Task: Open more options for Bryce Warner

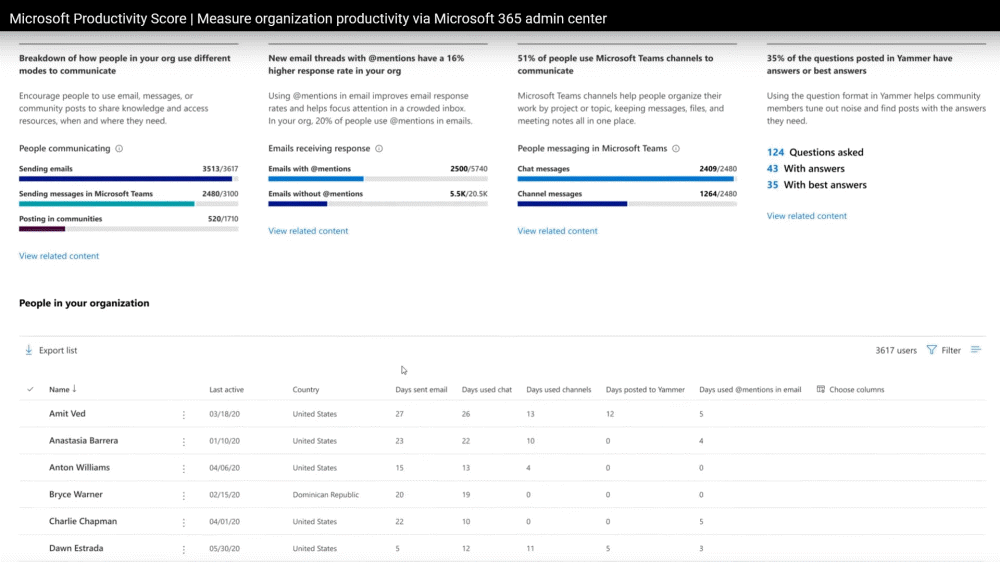Action: pos(183,495)
